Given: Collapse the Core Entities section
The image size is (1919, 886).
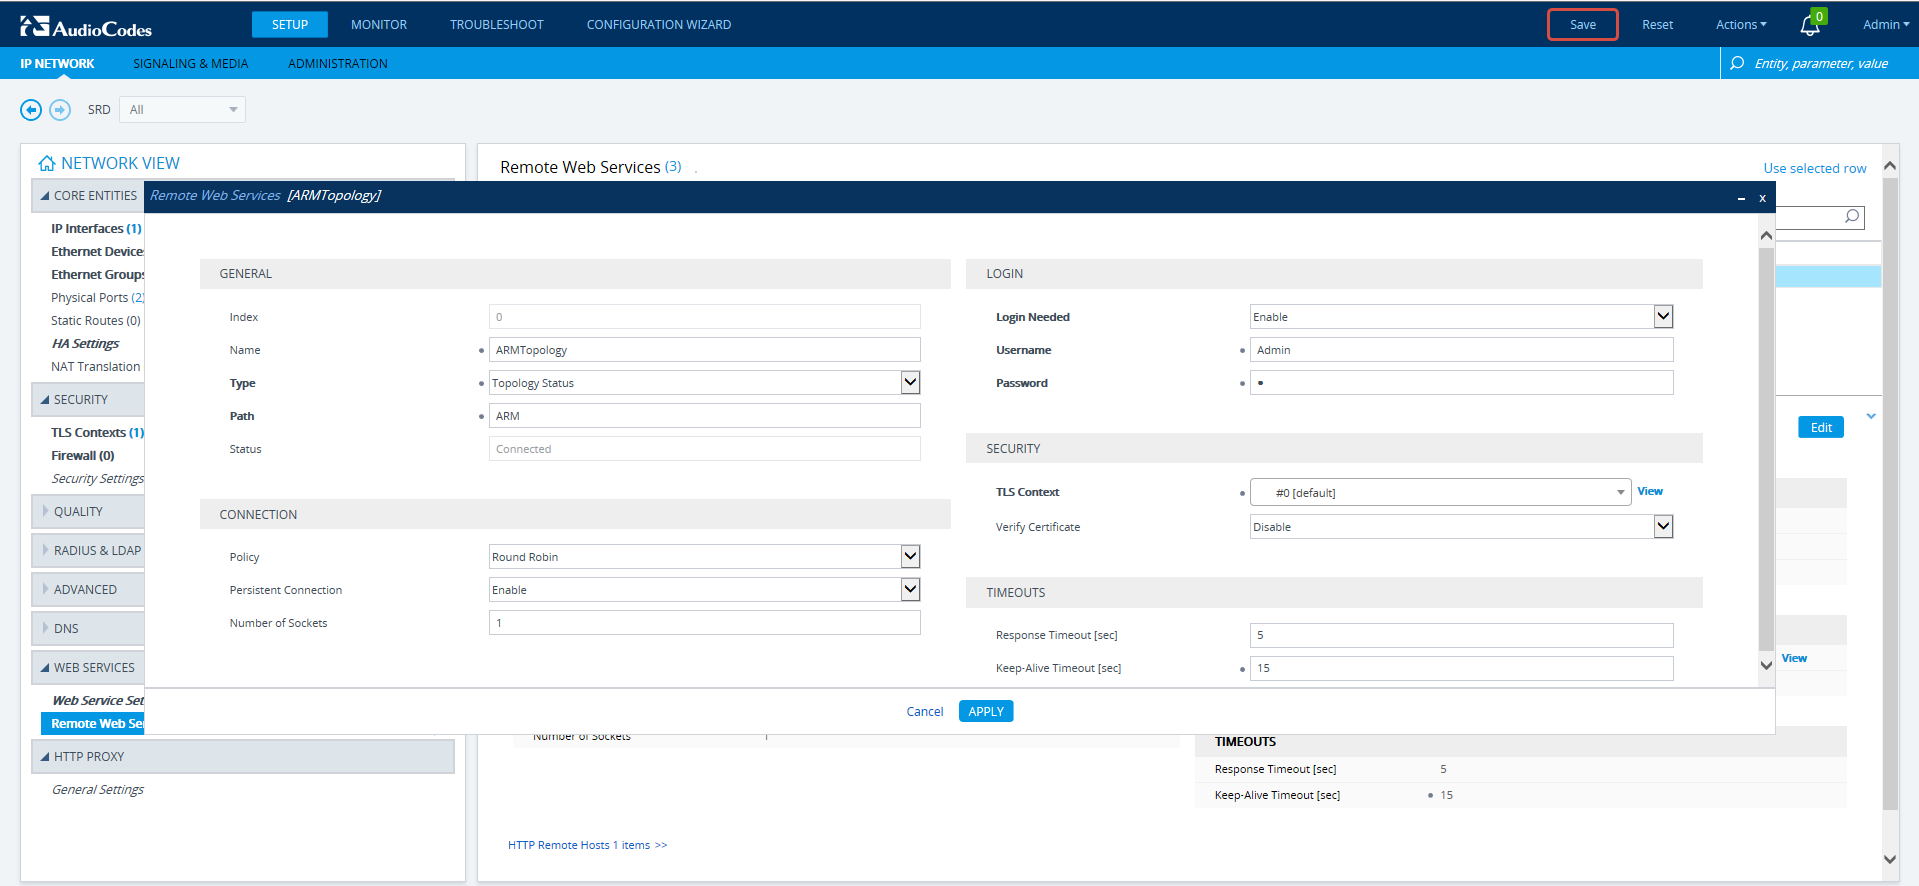Looking at the screenshot, I should 88,196.
